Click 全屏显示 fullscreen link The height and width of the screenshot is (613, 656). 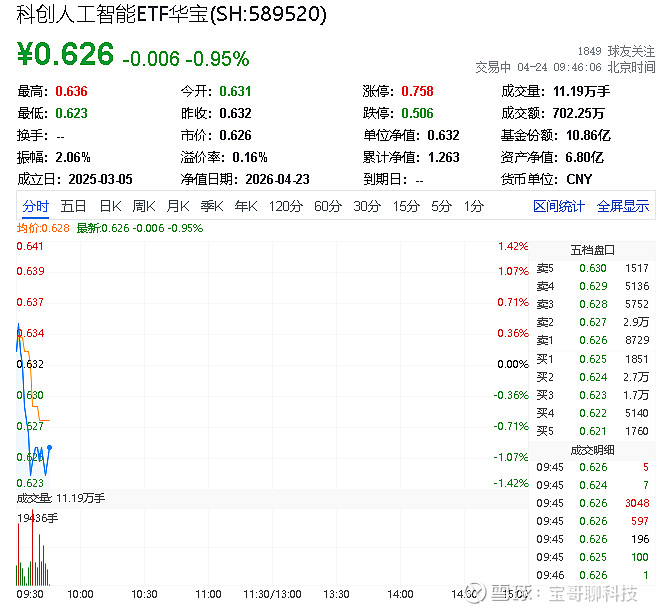(623, 206)
